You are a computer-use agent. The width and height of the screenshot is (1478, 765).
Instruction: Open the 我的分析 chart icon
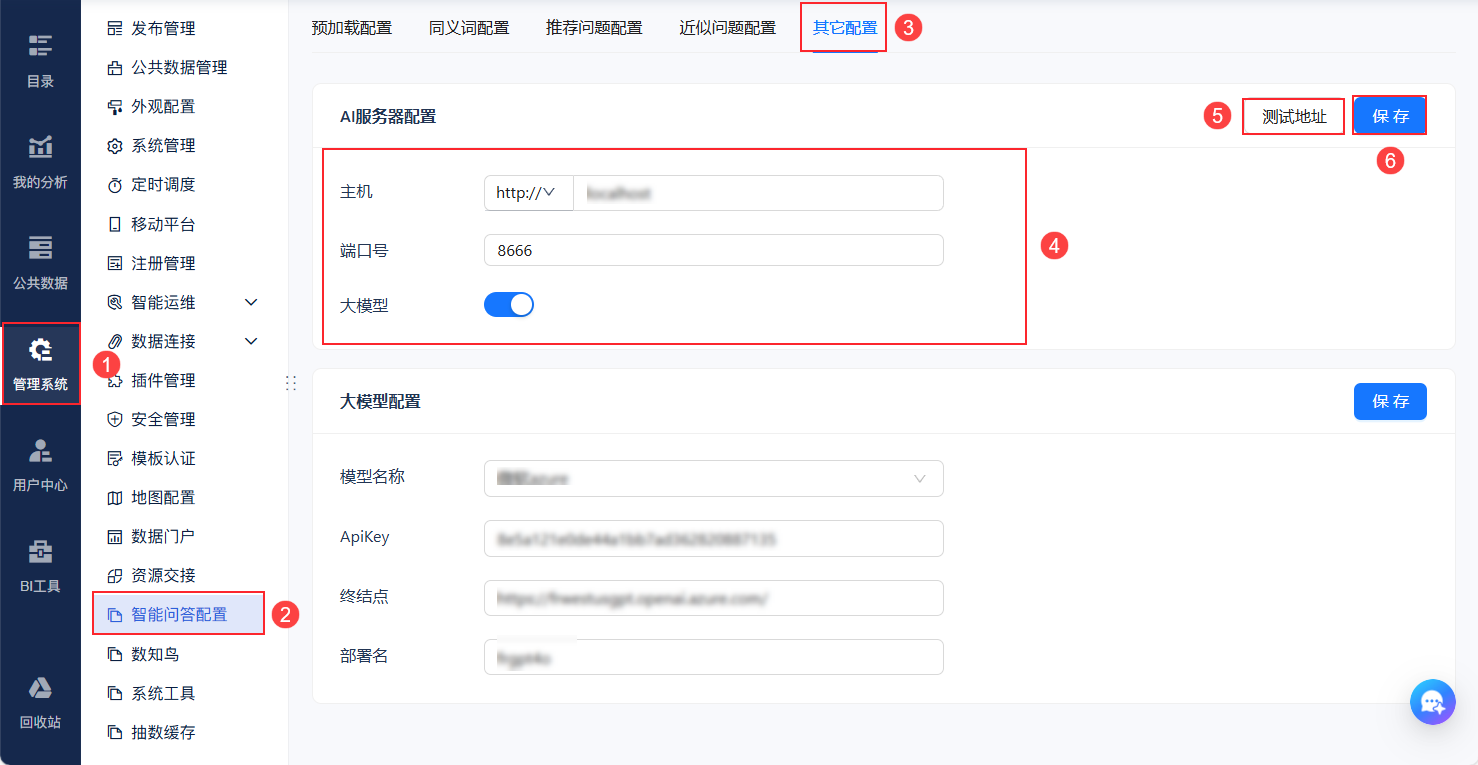point(40,146)
